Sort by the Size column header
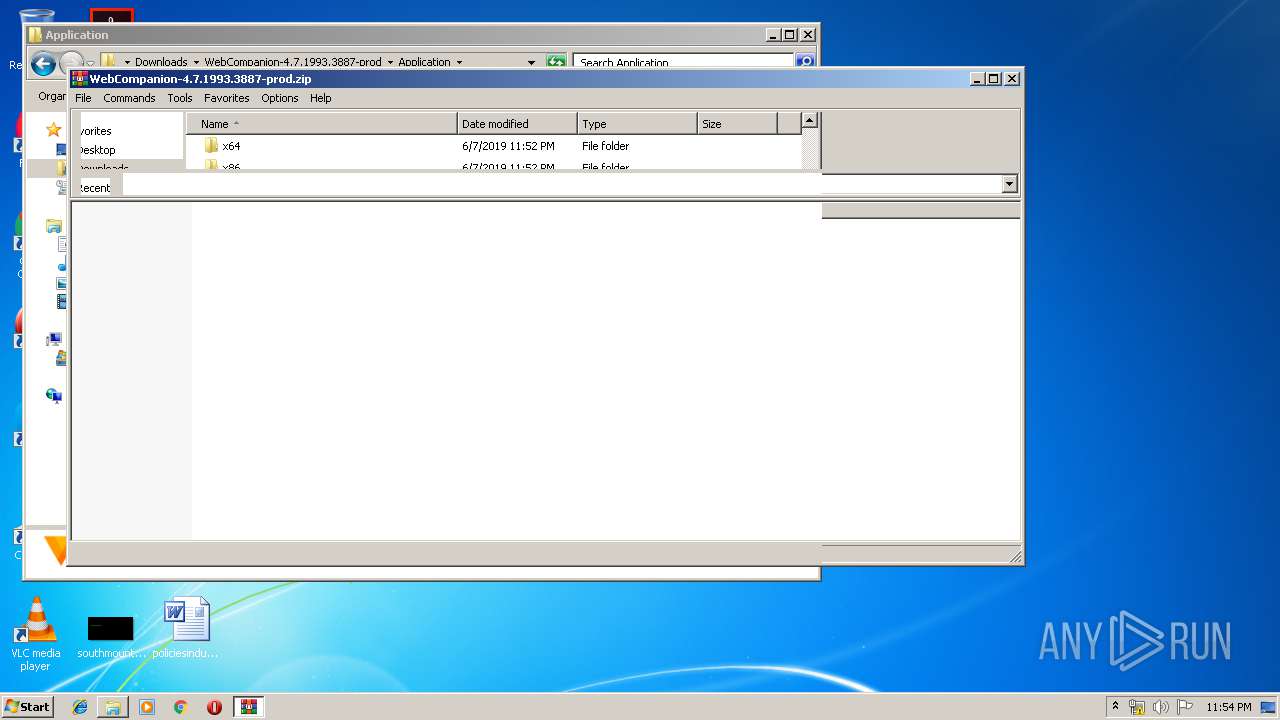The height and width of the screenshot is (720, 1280). coord(737,124)
